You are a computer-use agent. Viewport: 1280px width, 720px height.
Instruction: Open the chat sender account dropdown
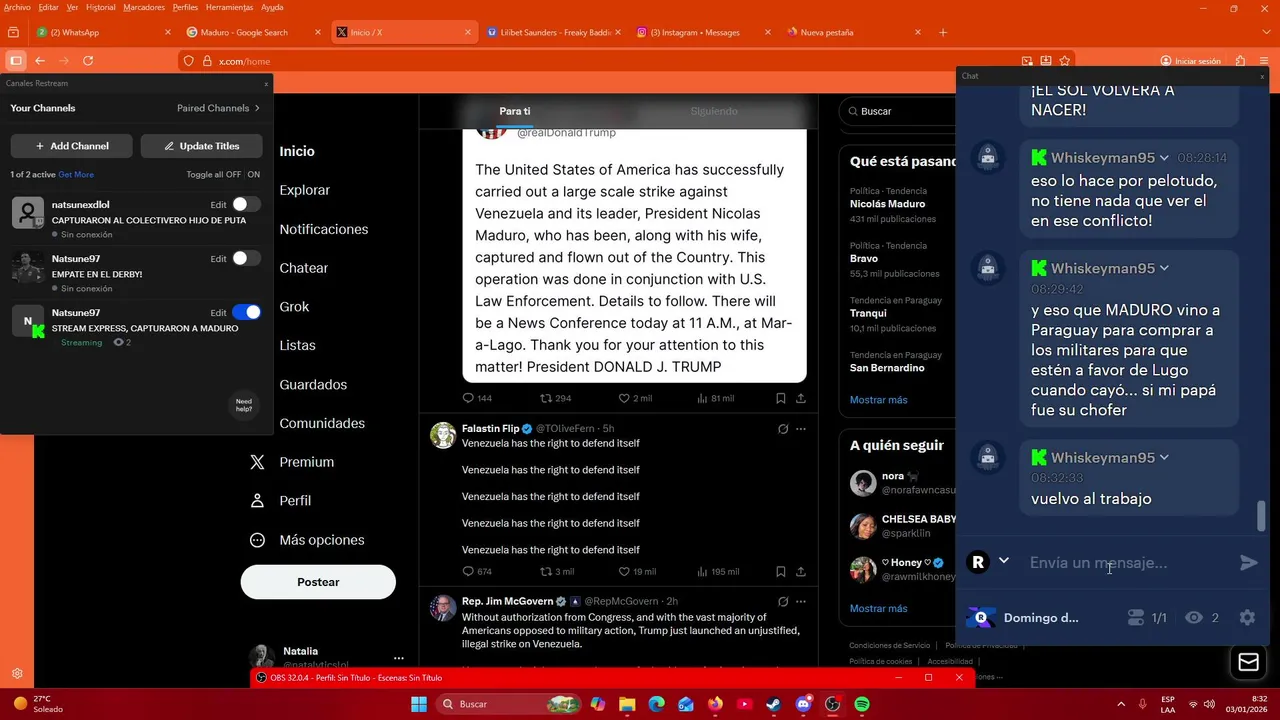tap(1004, 561)
